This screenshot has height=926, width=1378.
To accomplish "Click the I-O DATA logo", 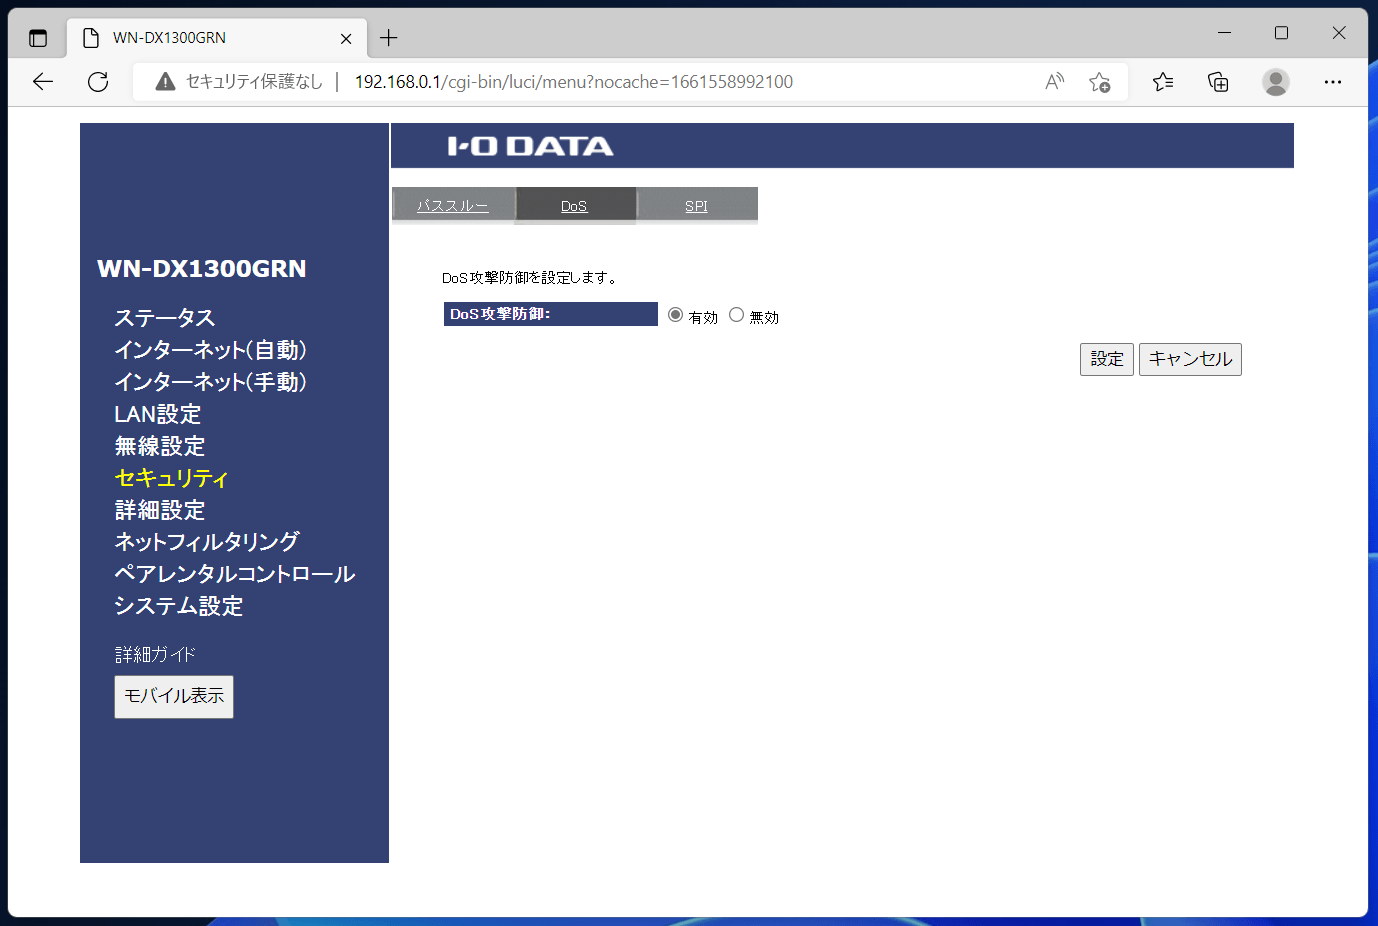I will (x=530, y=146).
